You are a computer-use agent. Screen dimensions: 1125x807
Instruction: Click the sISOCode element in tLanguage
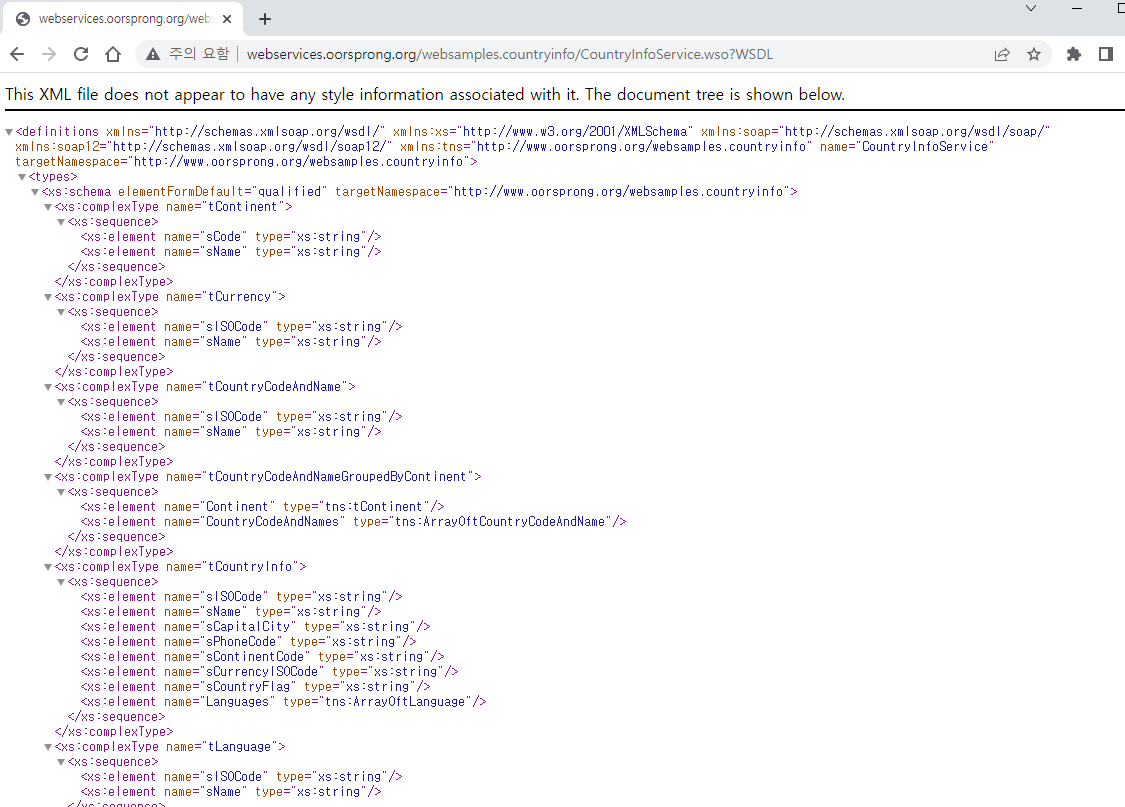241,778
